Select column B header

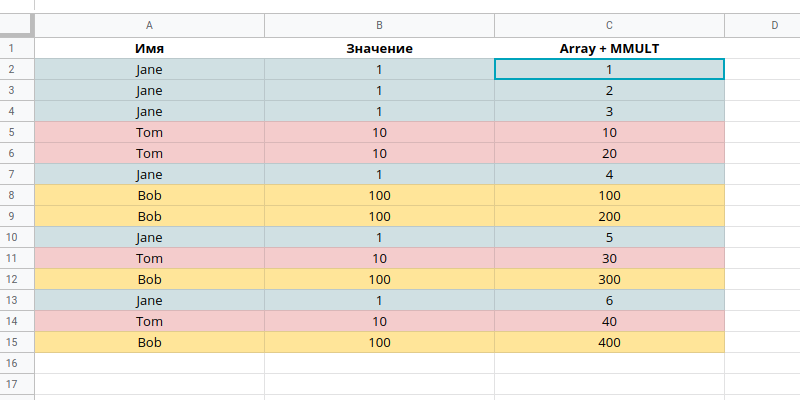[x=379, y=25]
